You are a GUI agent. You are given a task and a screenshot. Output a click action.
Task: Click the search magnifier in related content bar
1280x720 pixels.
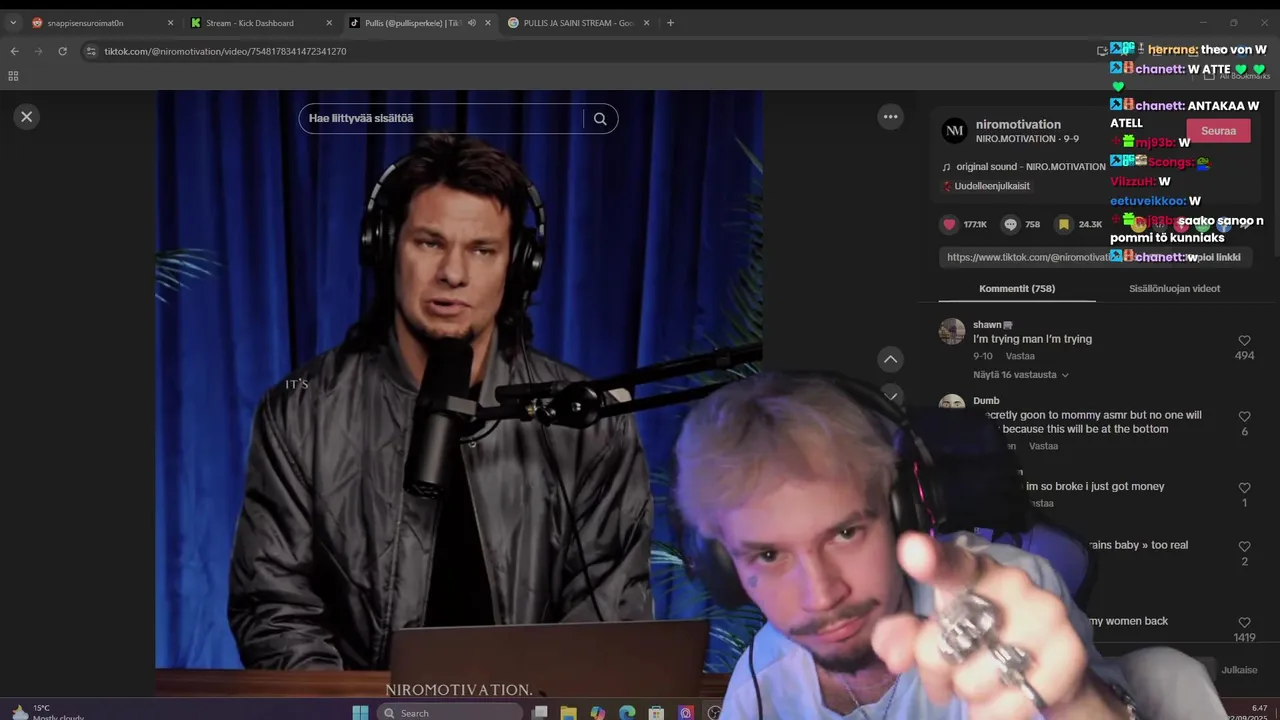tap(600, 119)
